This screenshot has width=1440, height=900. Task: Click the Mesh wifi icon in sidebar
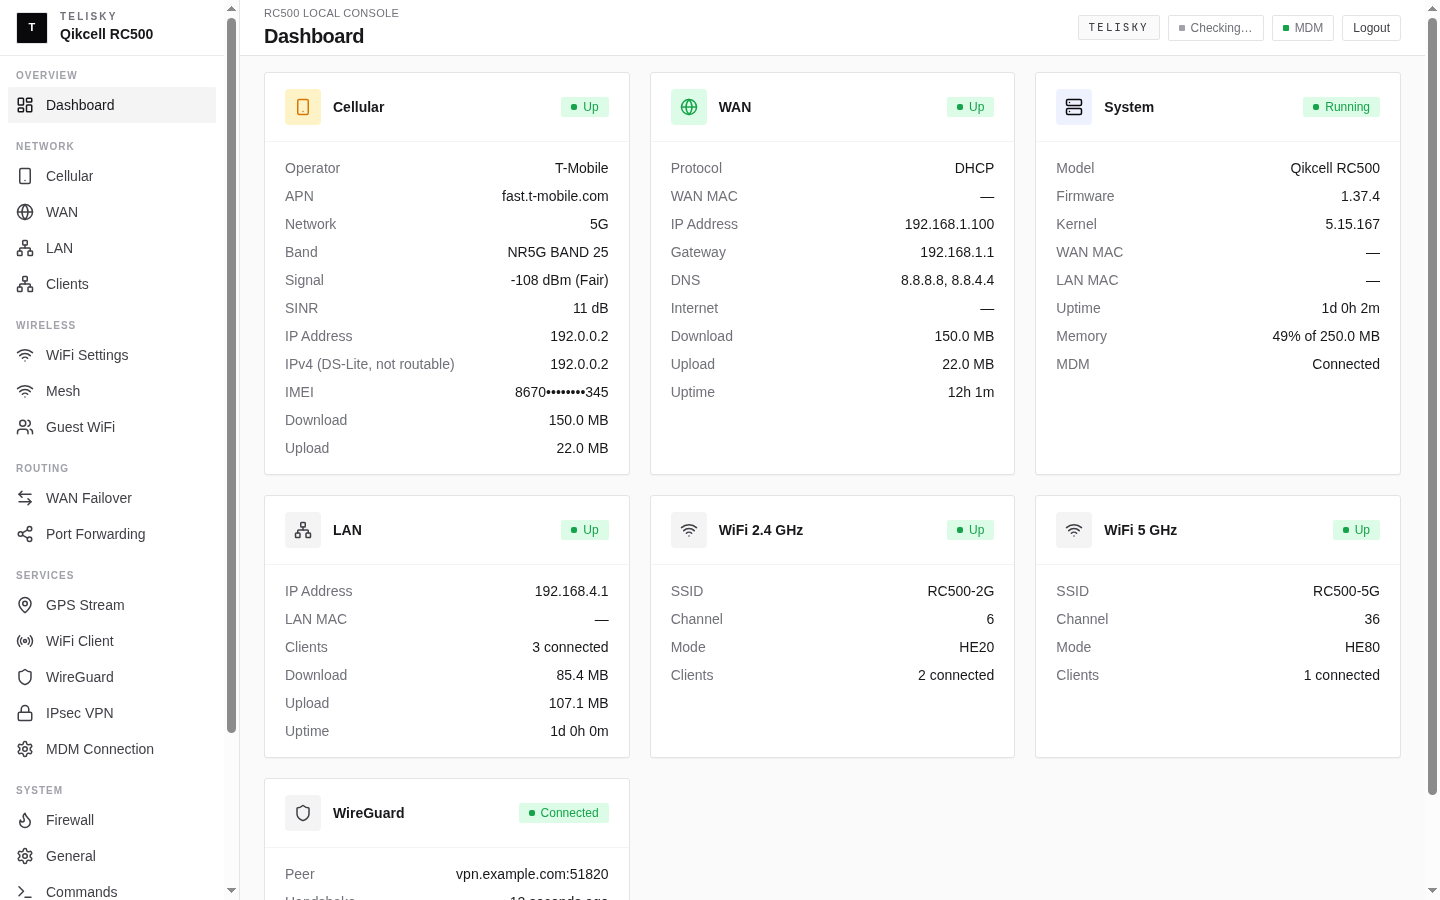coord(25,391)
